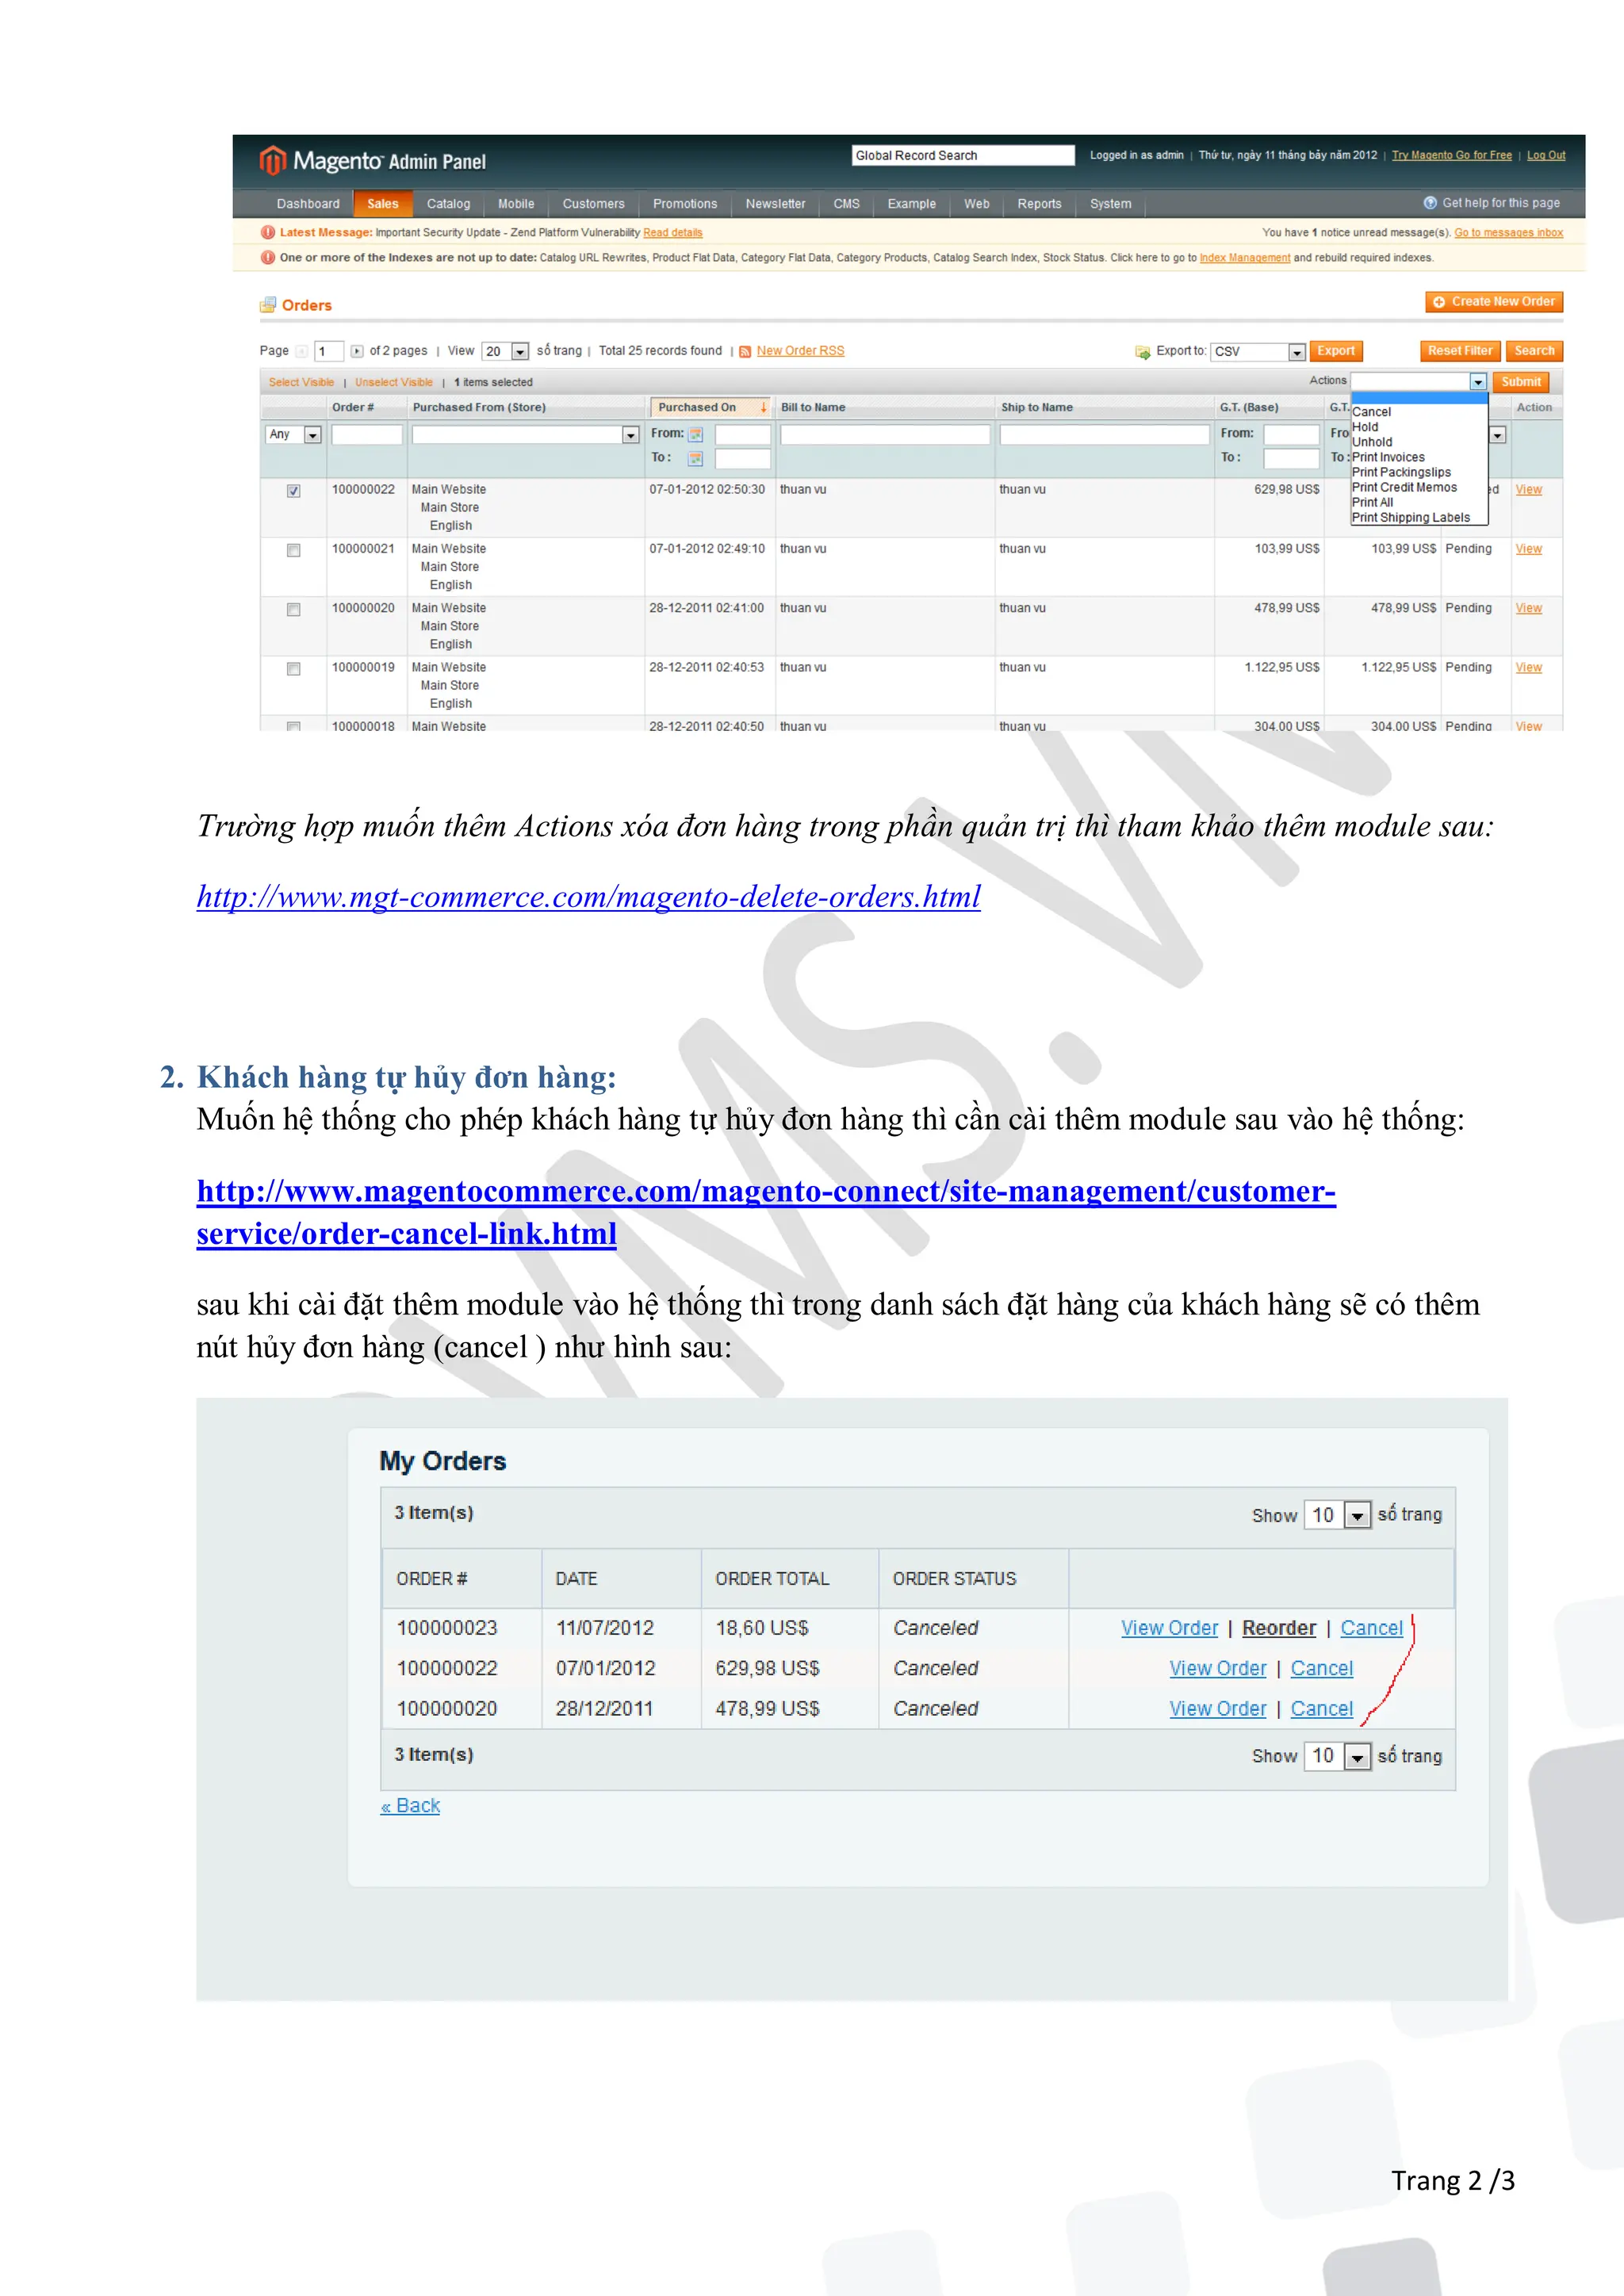The height and width of the screenshot is (2296, 1624).
Task: Click the help icon beside Get help
Action: tap(1430, 203)
